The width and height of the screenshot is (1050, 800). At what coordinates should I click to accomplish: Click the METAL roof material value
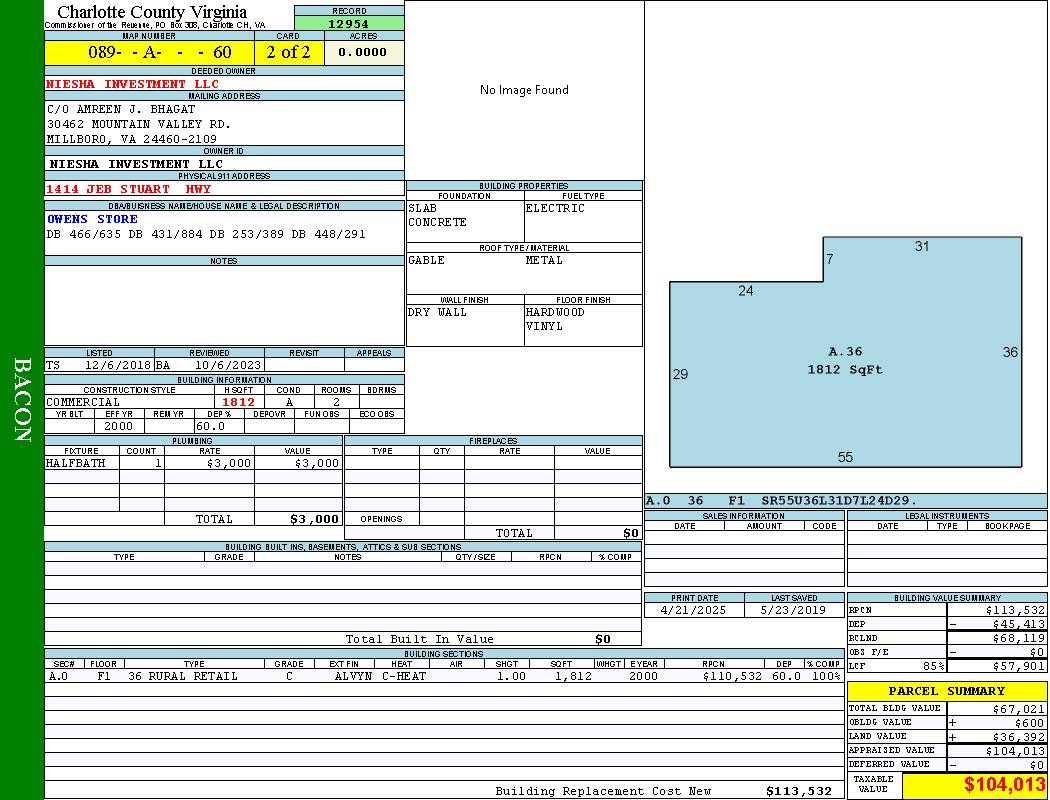(x=544, y=261)
